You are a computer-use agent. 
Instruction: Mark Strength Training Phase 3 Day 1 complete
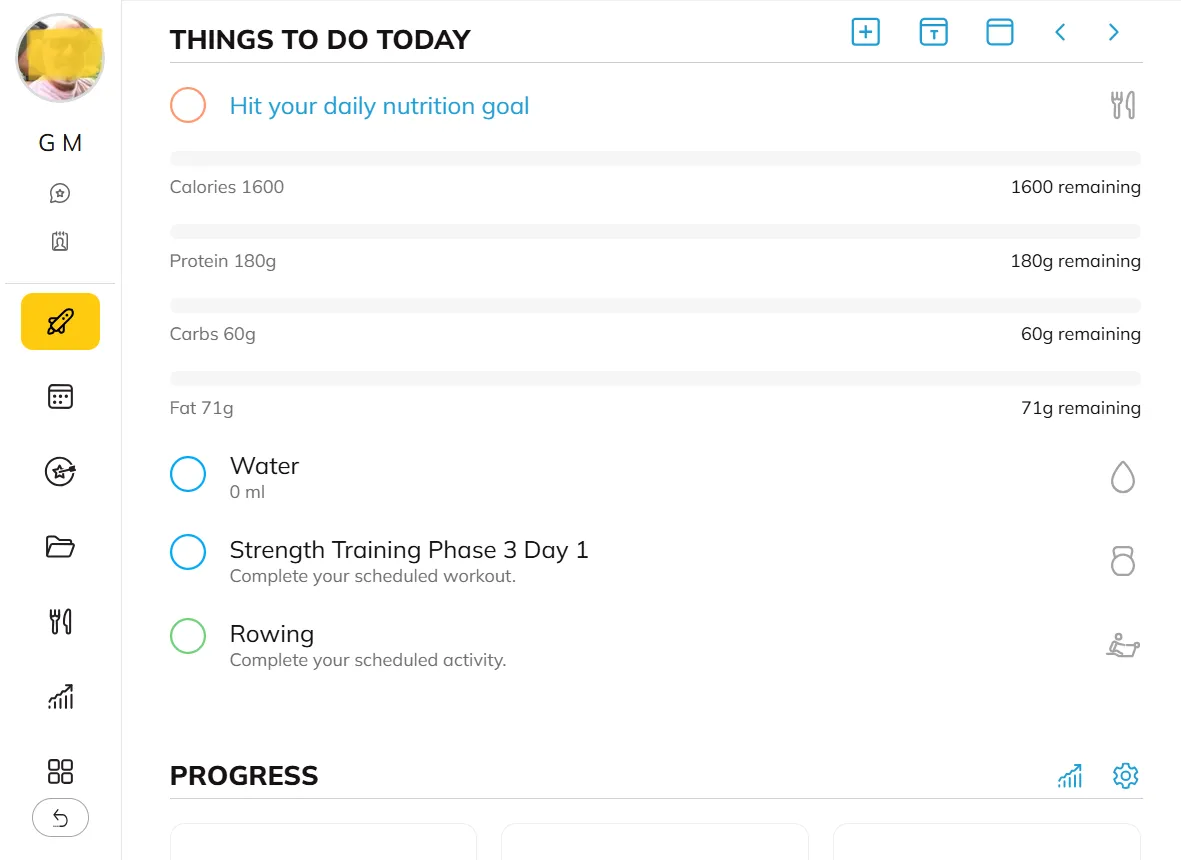(x=188, y=552)
